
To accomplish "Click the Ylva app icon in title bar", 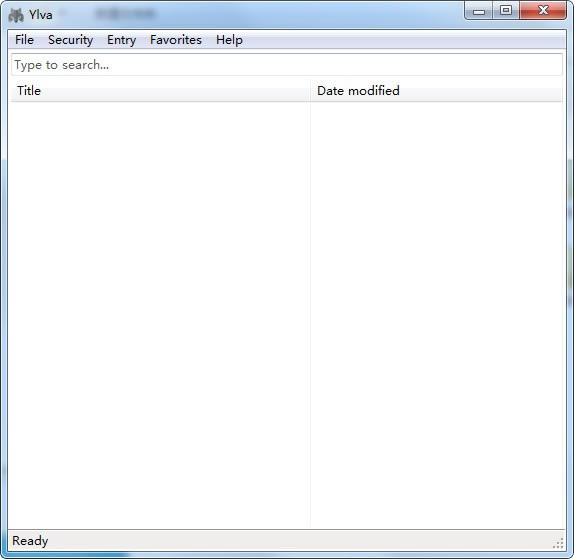I will (16, 15).
